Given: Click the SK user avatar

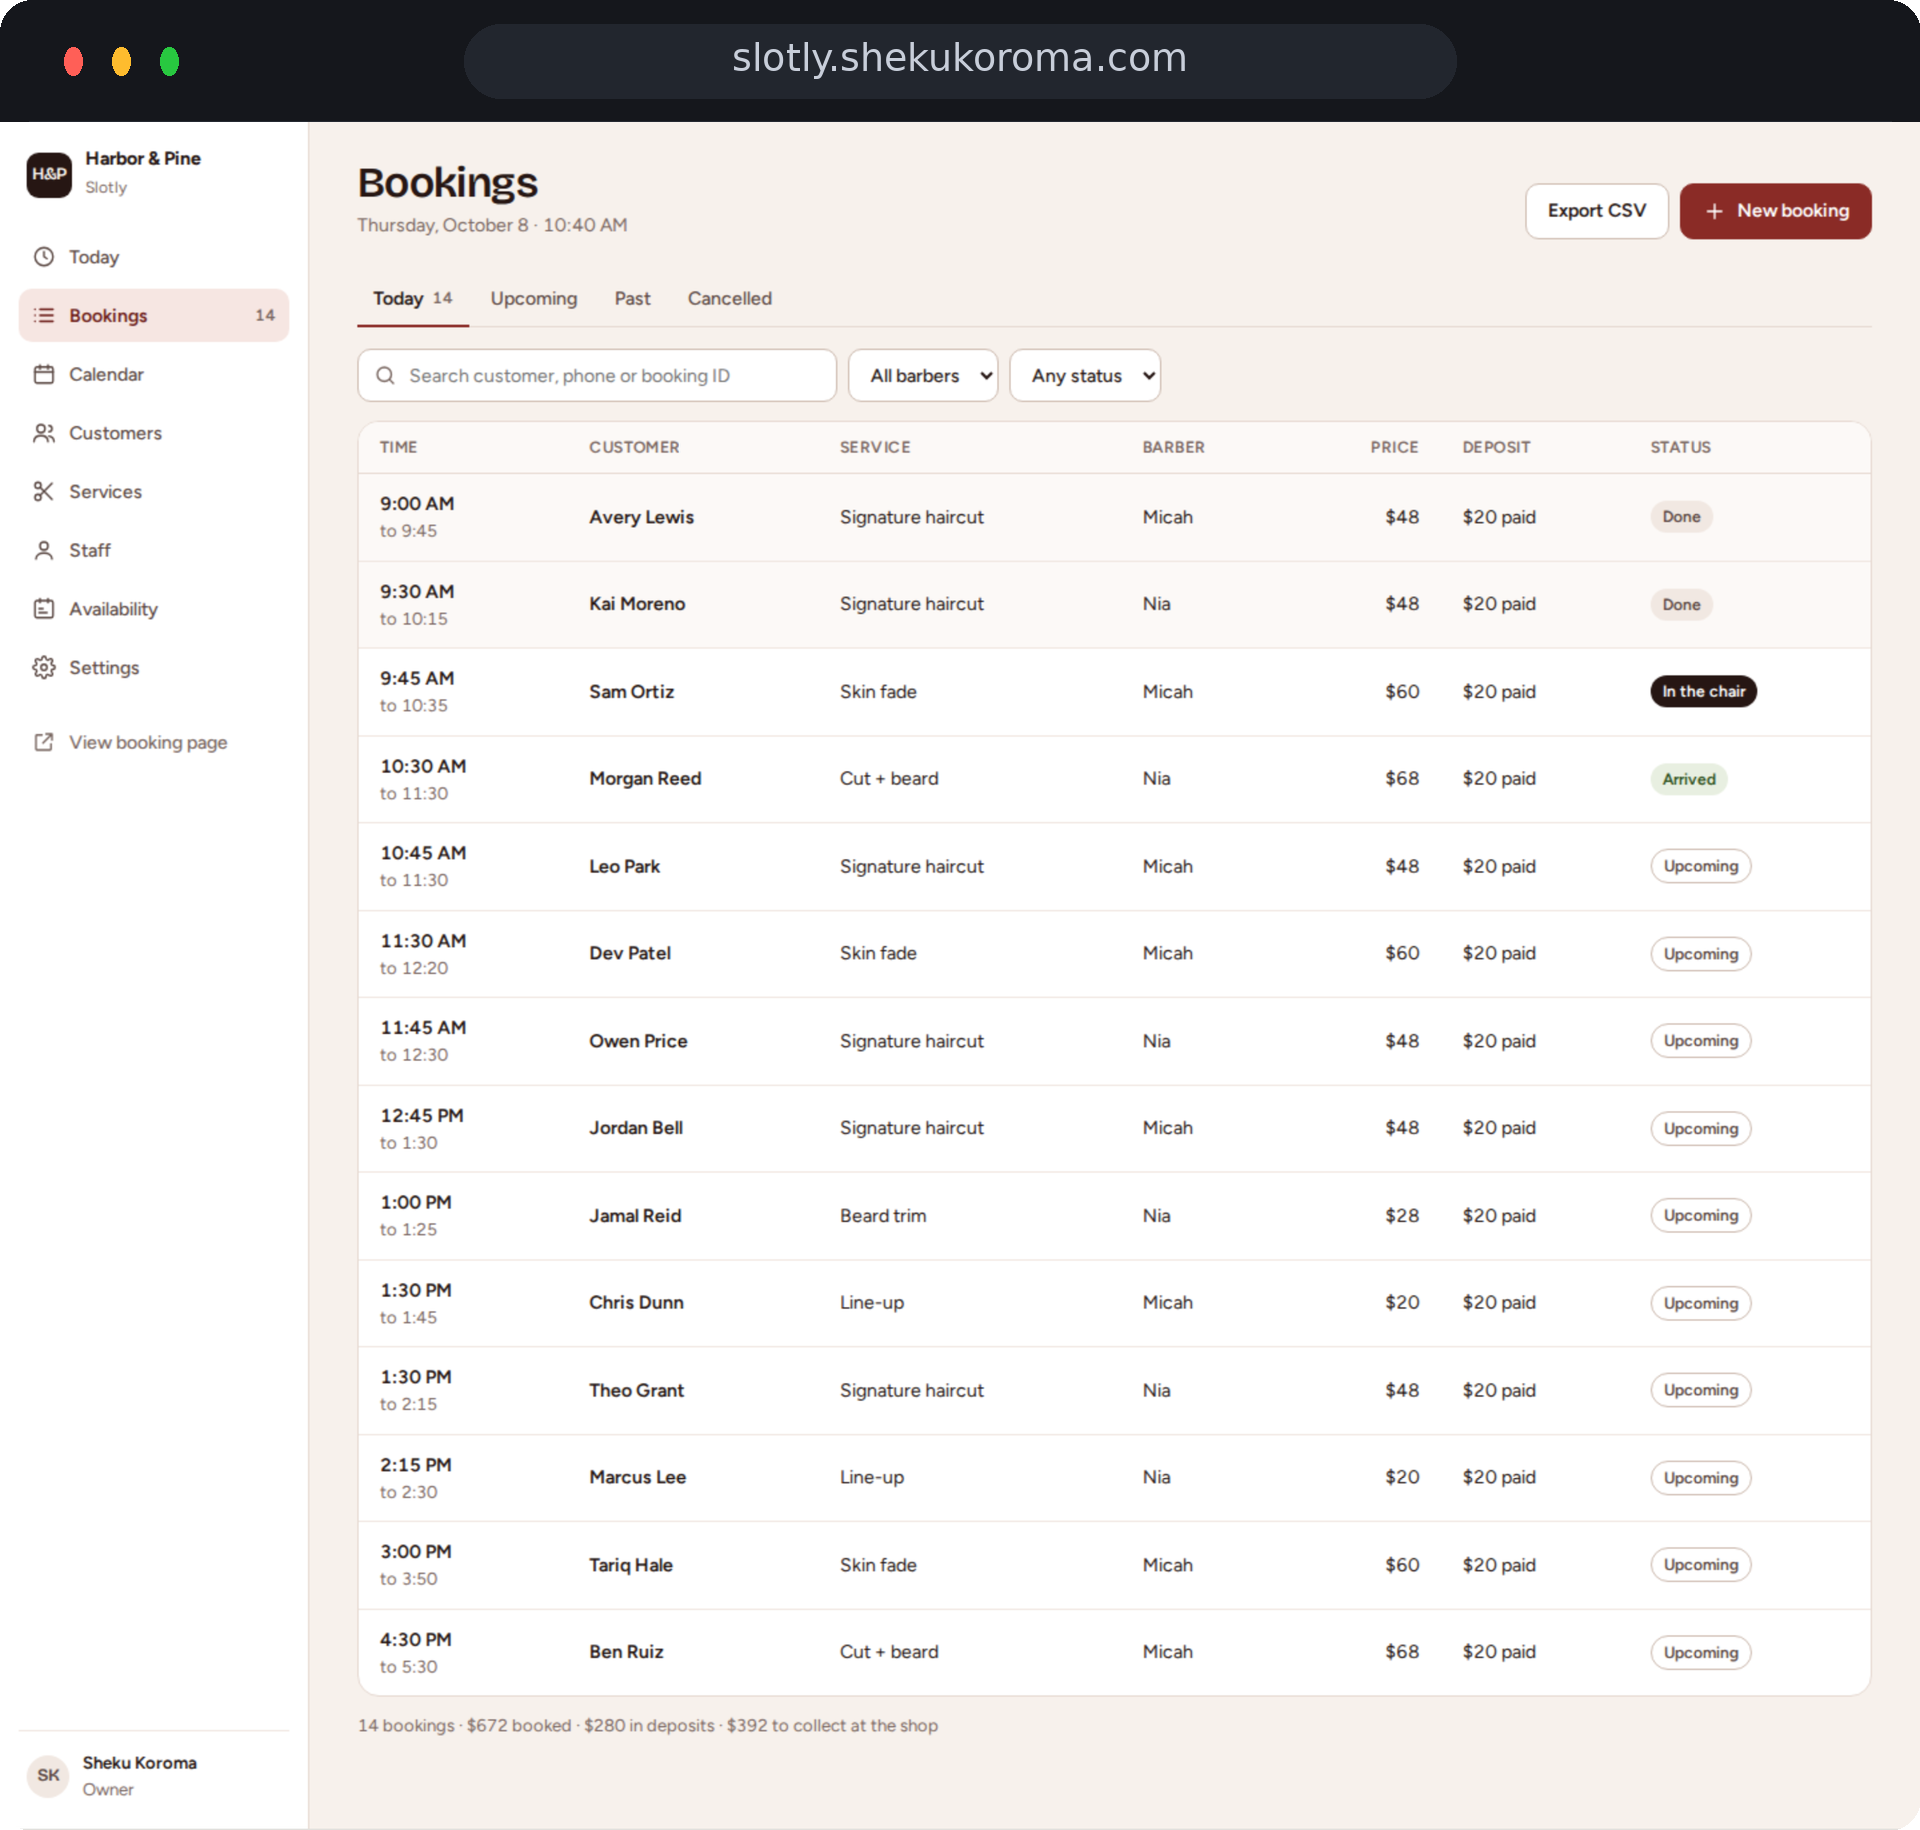Looking at the screenshot, I should tap(48, 1775).
